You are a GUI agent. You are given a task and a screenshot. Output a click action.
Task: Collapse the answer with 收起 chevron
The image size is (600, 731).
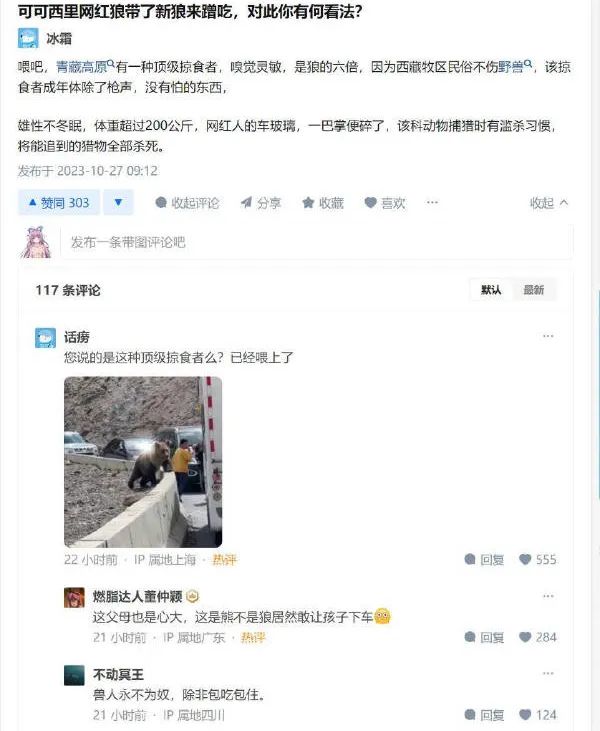tap(549, 203)
